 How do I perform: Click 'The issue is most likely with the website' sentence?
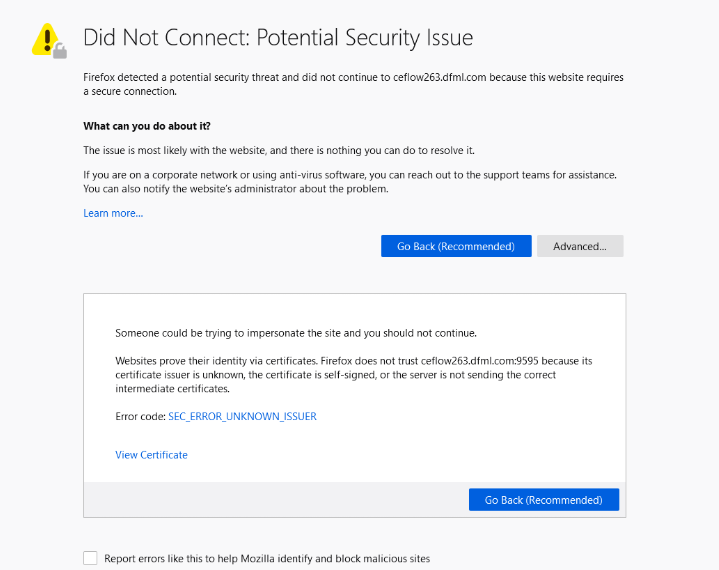pyautogui.click(x=278, y=150)
